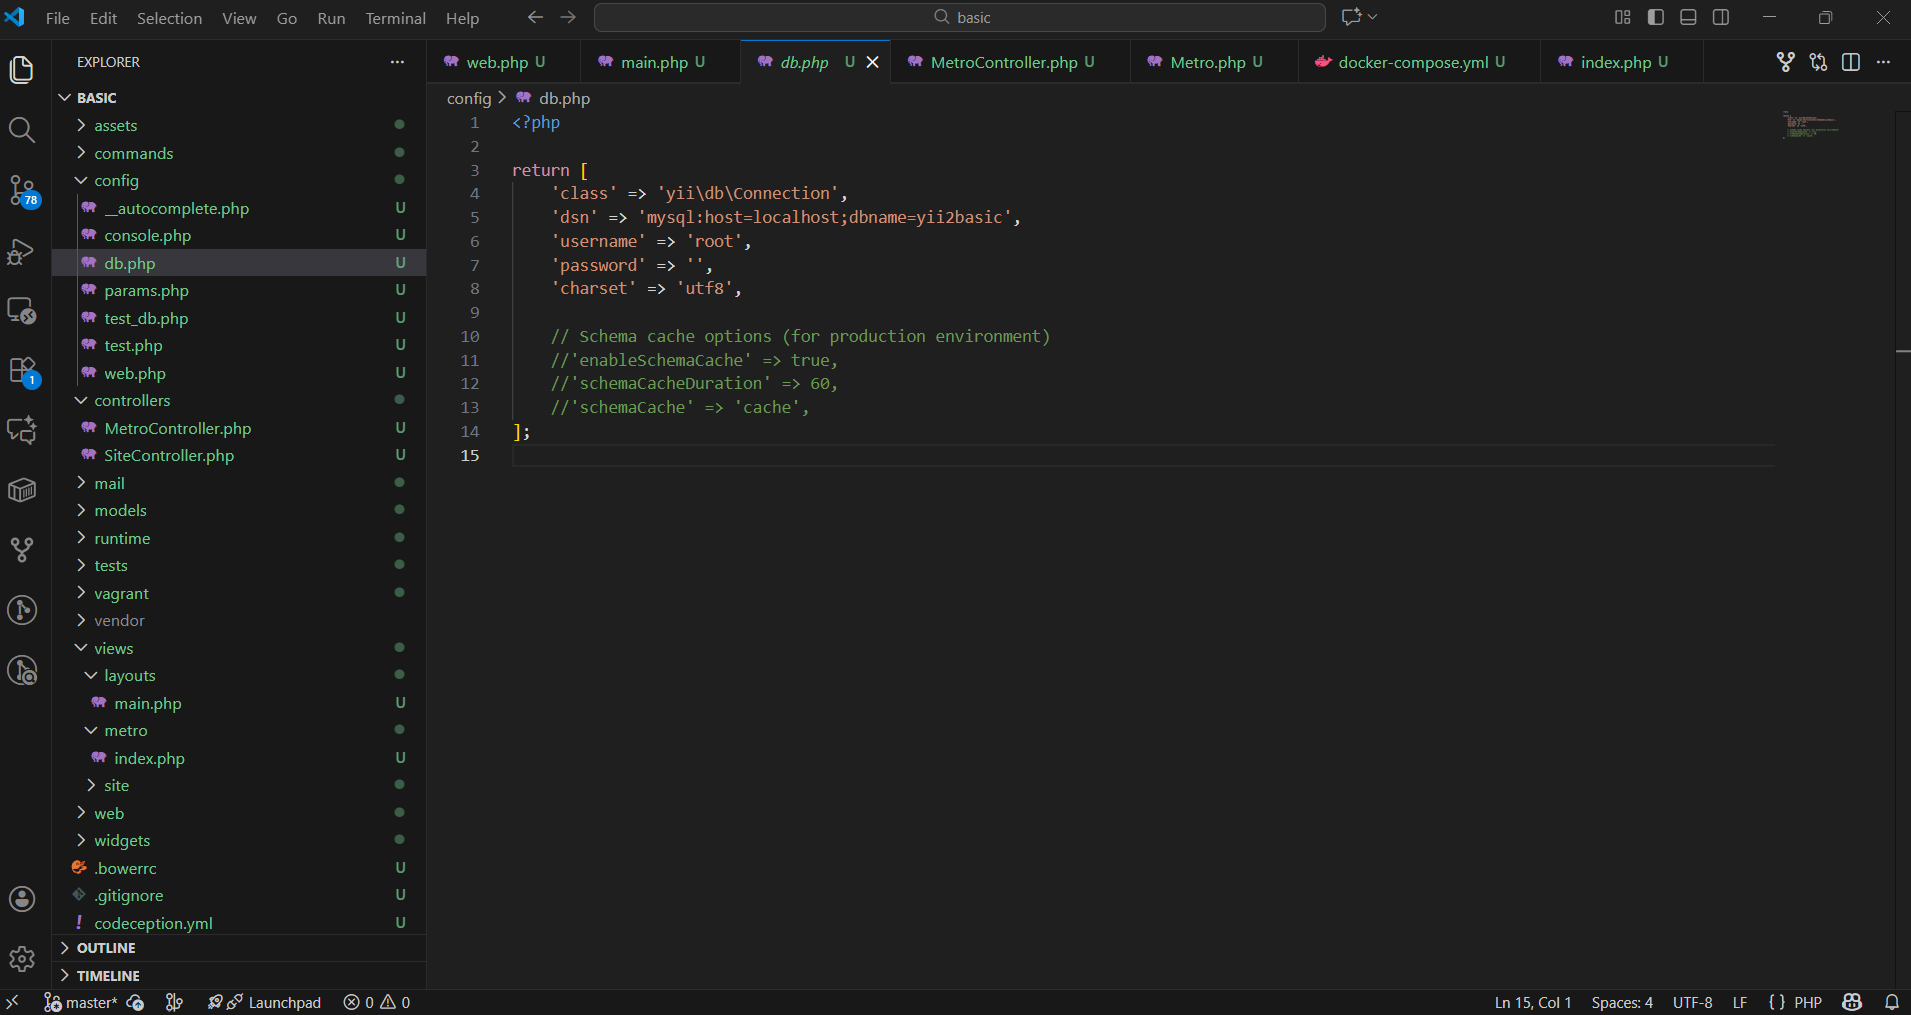Expand the OUTLINE section

[x=106, y=948]
